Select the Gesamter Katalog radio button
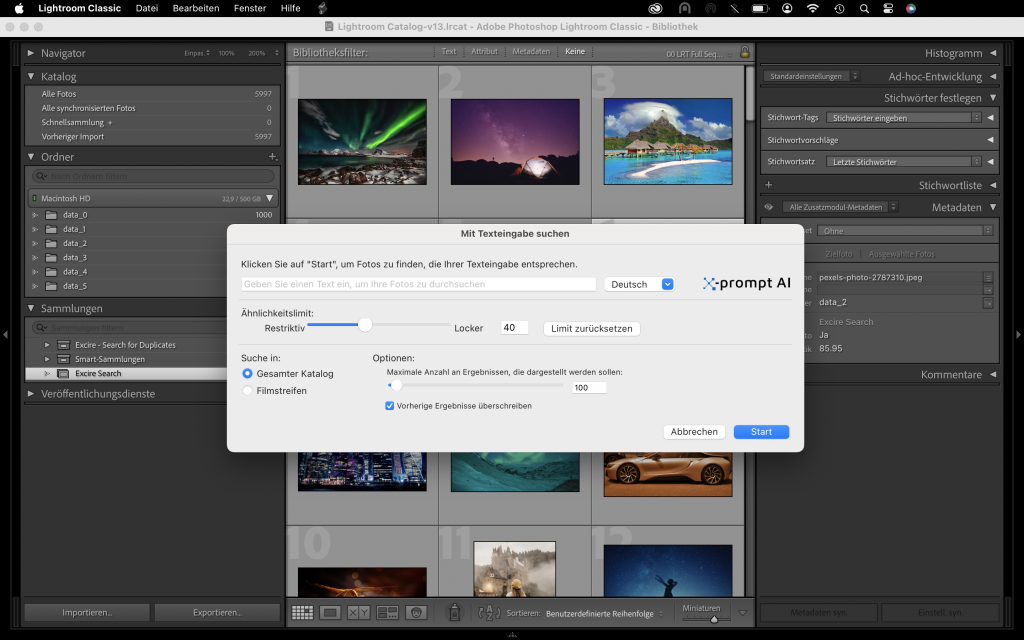Viewport: 1024px width, 640px height. [x=248, y=374]
